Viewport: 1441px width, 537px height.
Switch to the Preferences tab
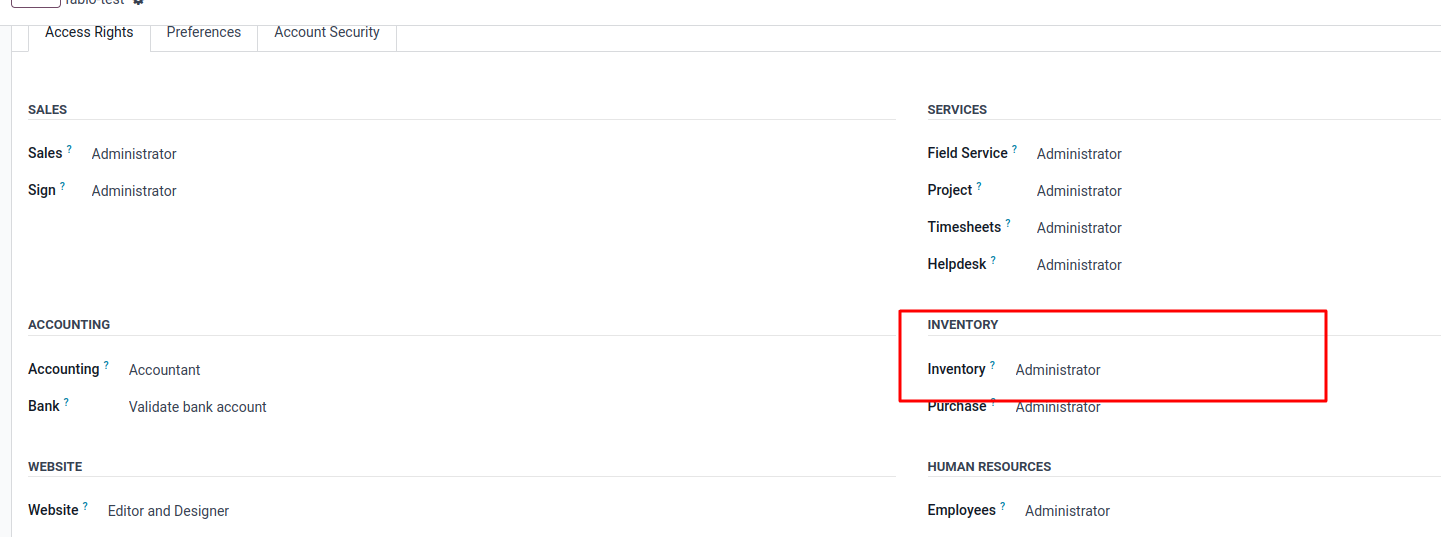[x=204, y=32]
